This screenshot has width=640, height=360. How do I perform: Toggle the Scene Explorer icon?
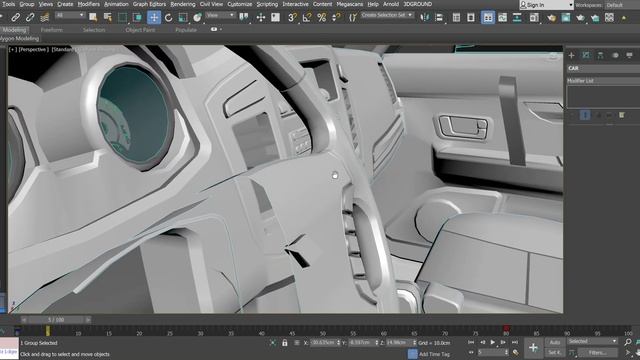[x=456, y=18]
